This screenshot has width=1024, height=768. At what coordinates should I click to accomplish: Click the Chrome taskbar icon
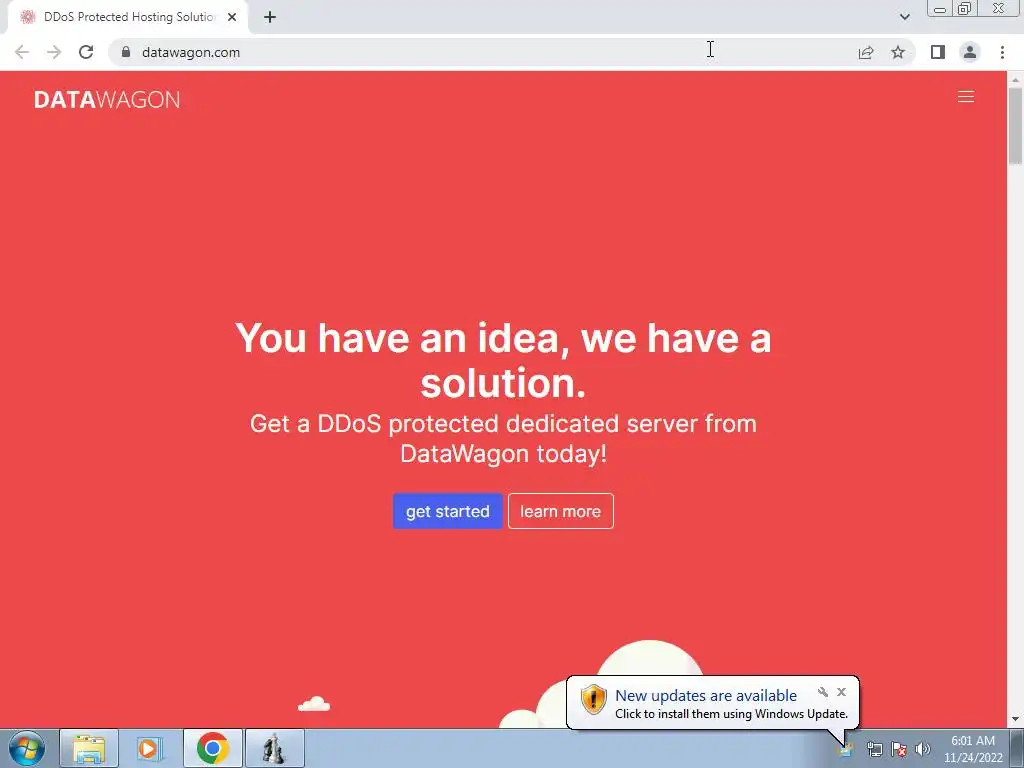point(212,748)
